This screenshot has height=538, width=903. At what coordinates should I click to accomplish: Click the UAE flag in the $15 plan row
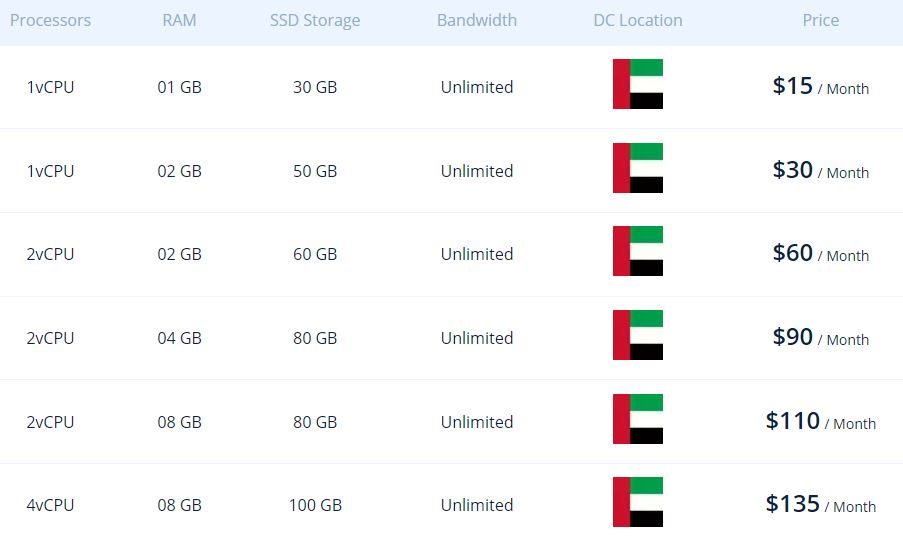[638, 84]
